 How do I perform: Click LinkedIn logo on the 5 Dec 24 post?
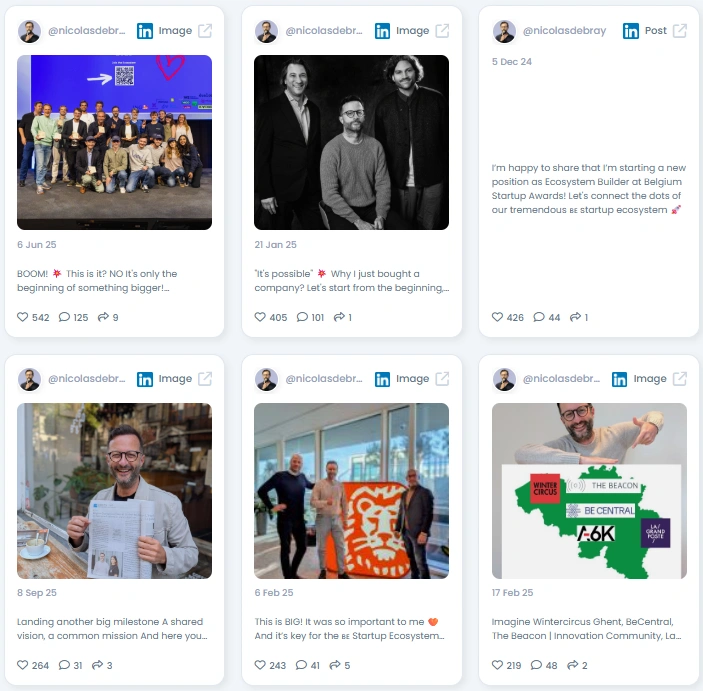click(x=630, y=31)
